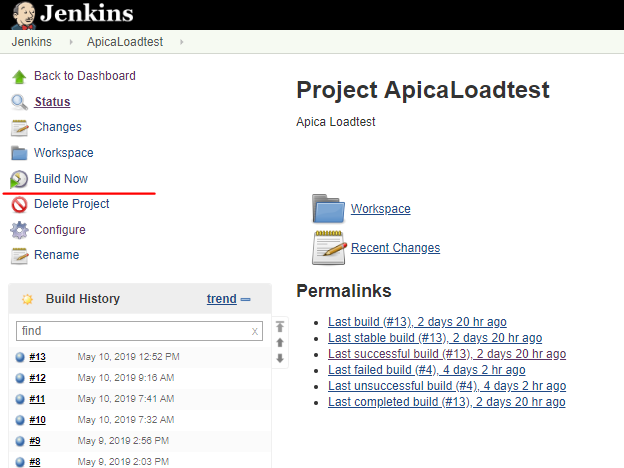Image resolution: width=624 pixels, height=468 pixels.
Task: Click the Configure gear icon
Action: point(20,230)
